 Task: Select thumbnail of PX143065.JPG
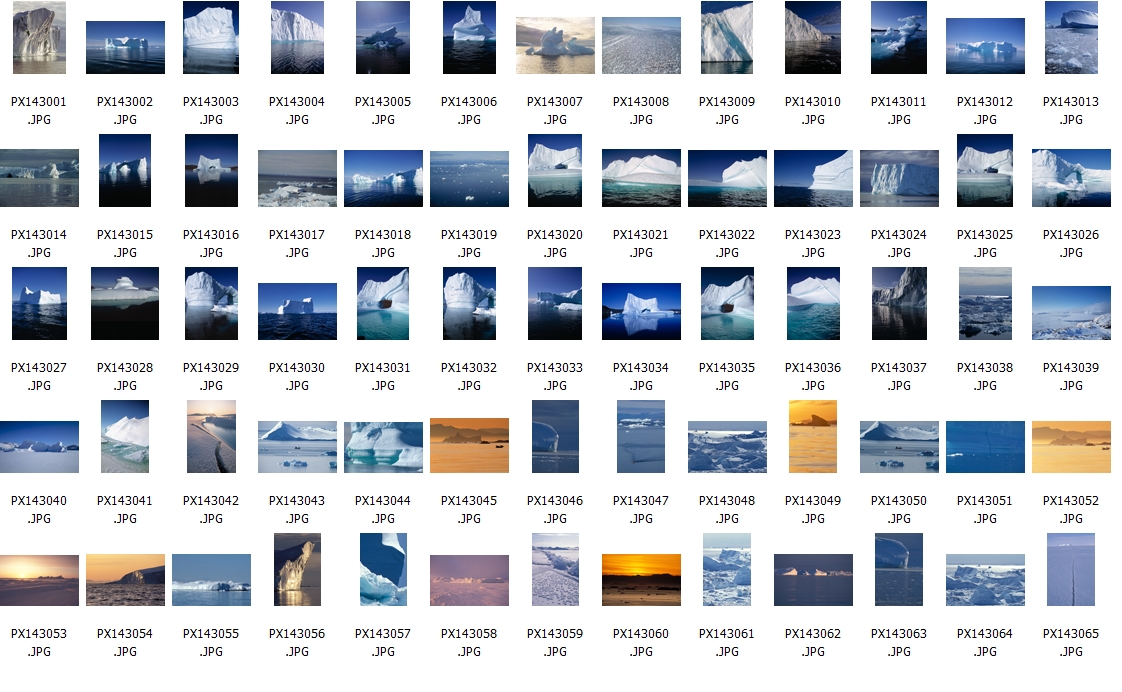[1071, 570]
